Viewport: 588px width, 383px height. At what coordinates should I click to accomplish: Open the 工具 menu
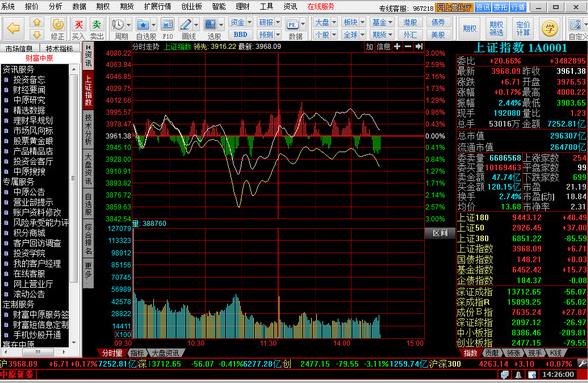(266, 6)
